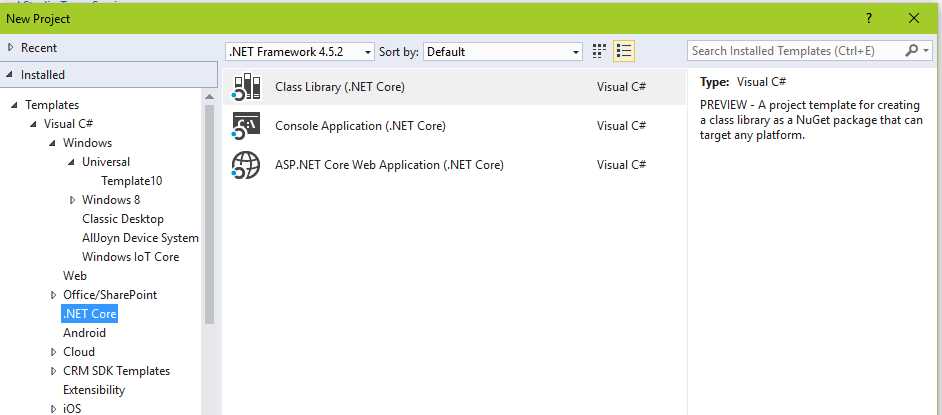Image resolution: width=942 pixels, height=415 pixels.
Task: Switch to the medium icons list view
Action: (x=624, y=52)
